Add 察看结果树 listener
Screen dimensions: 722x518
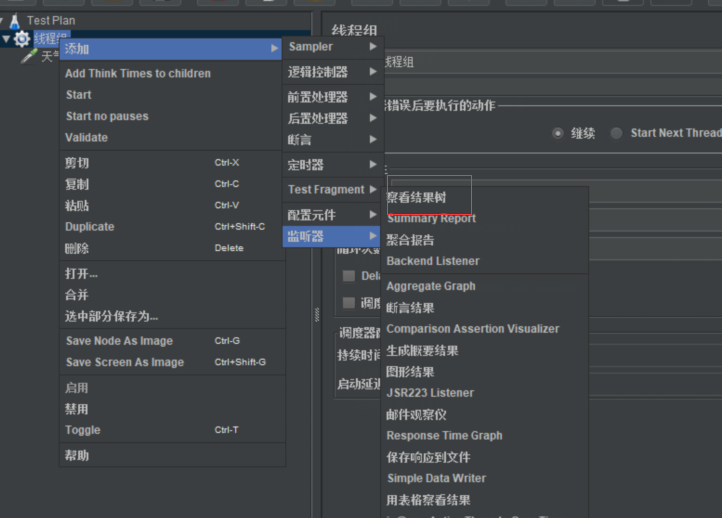point(485,198)
